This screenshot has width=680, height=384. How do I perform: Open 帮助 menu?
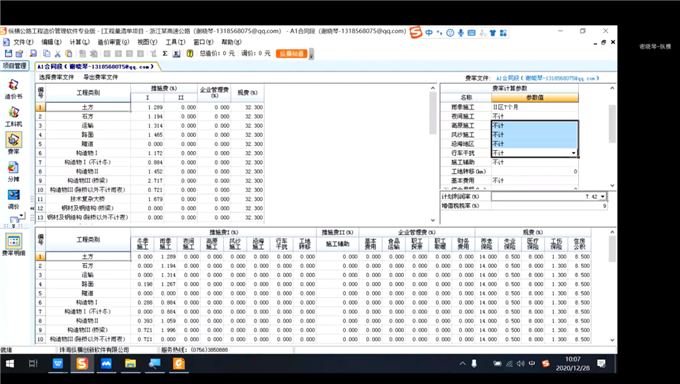point(231,42)
